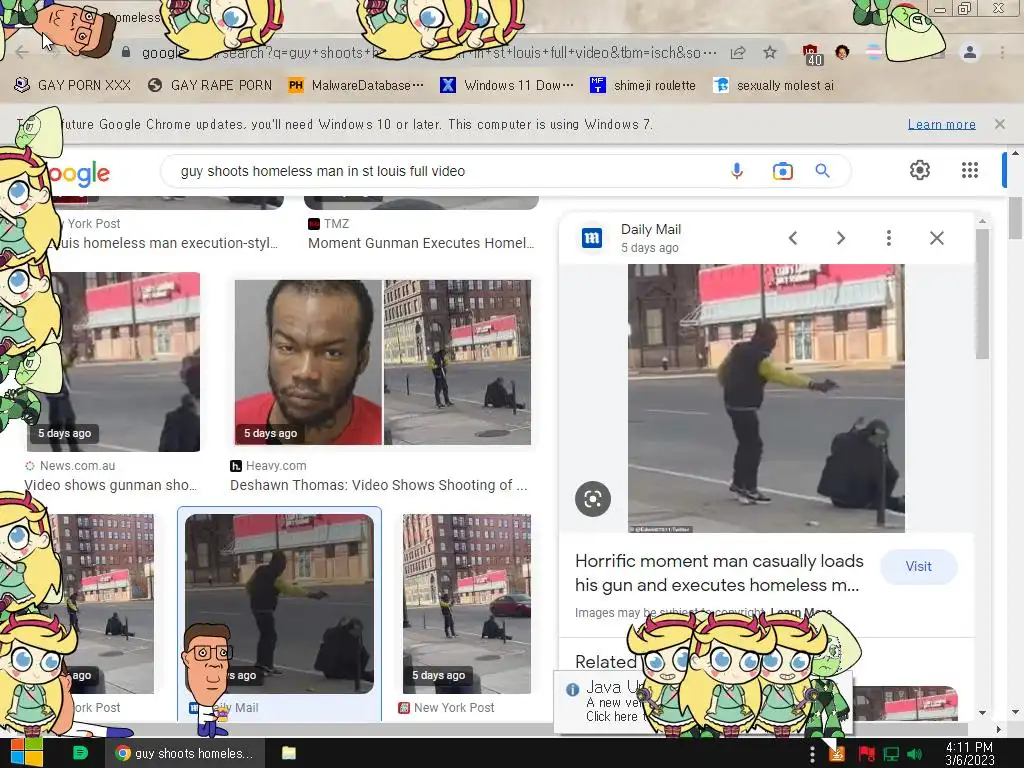Click the Lens search icon on preview image
The image size is (1024, 768).
593,499
